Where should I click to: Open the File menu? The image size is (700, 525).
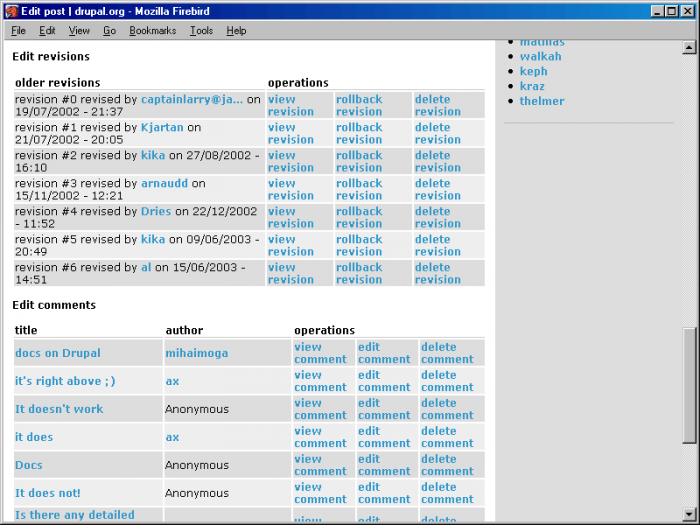18,31
